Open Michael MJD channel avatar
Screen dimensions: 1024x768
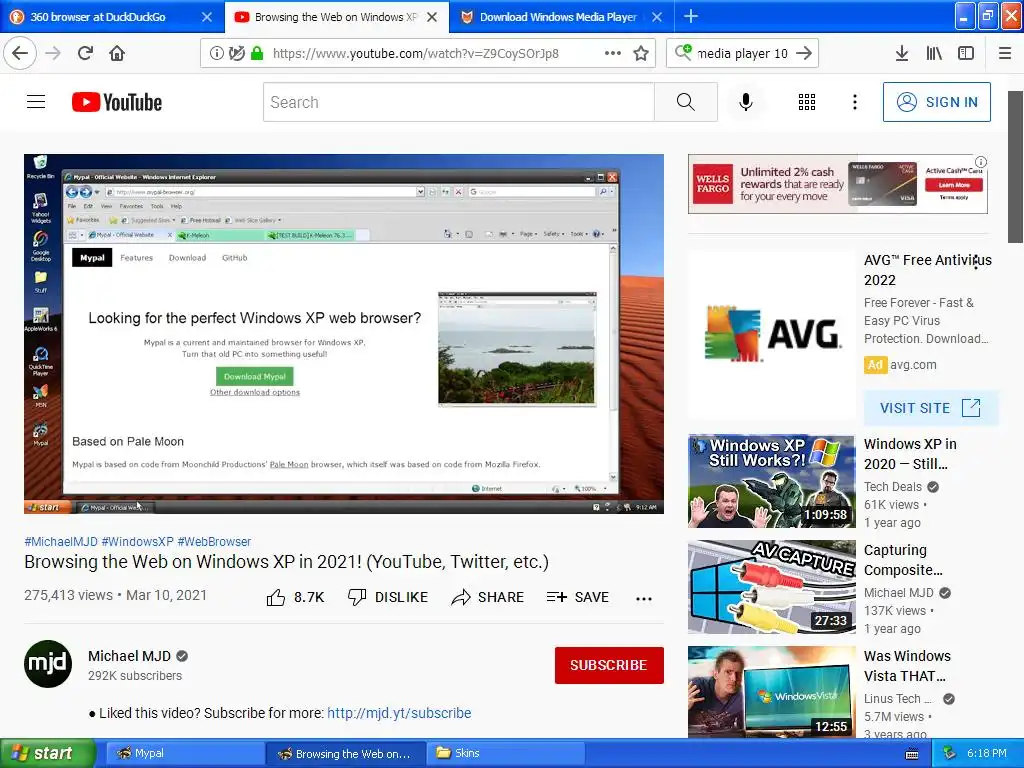coord(48,664)
